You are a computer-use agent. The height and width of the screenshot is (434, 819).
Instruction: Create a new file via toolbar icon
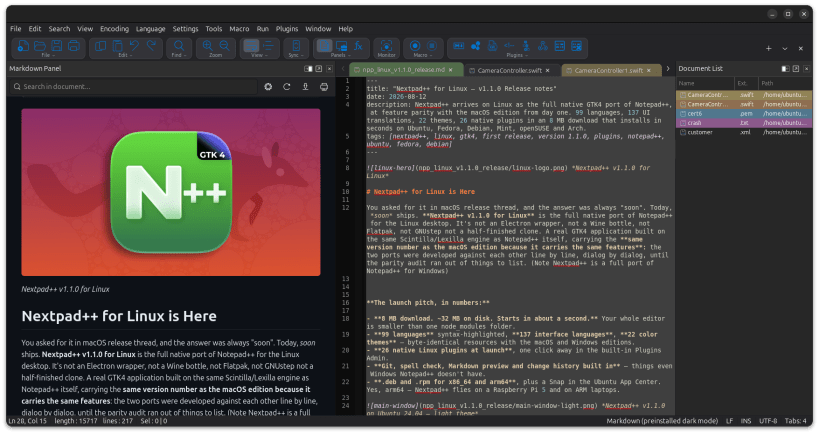pyautogui.click(x=23, y=46)
